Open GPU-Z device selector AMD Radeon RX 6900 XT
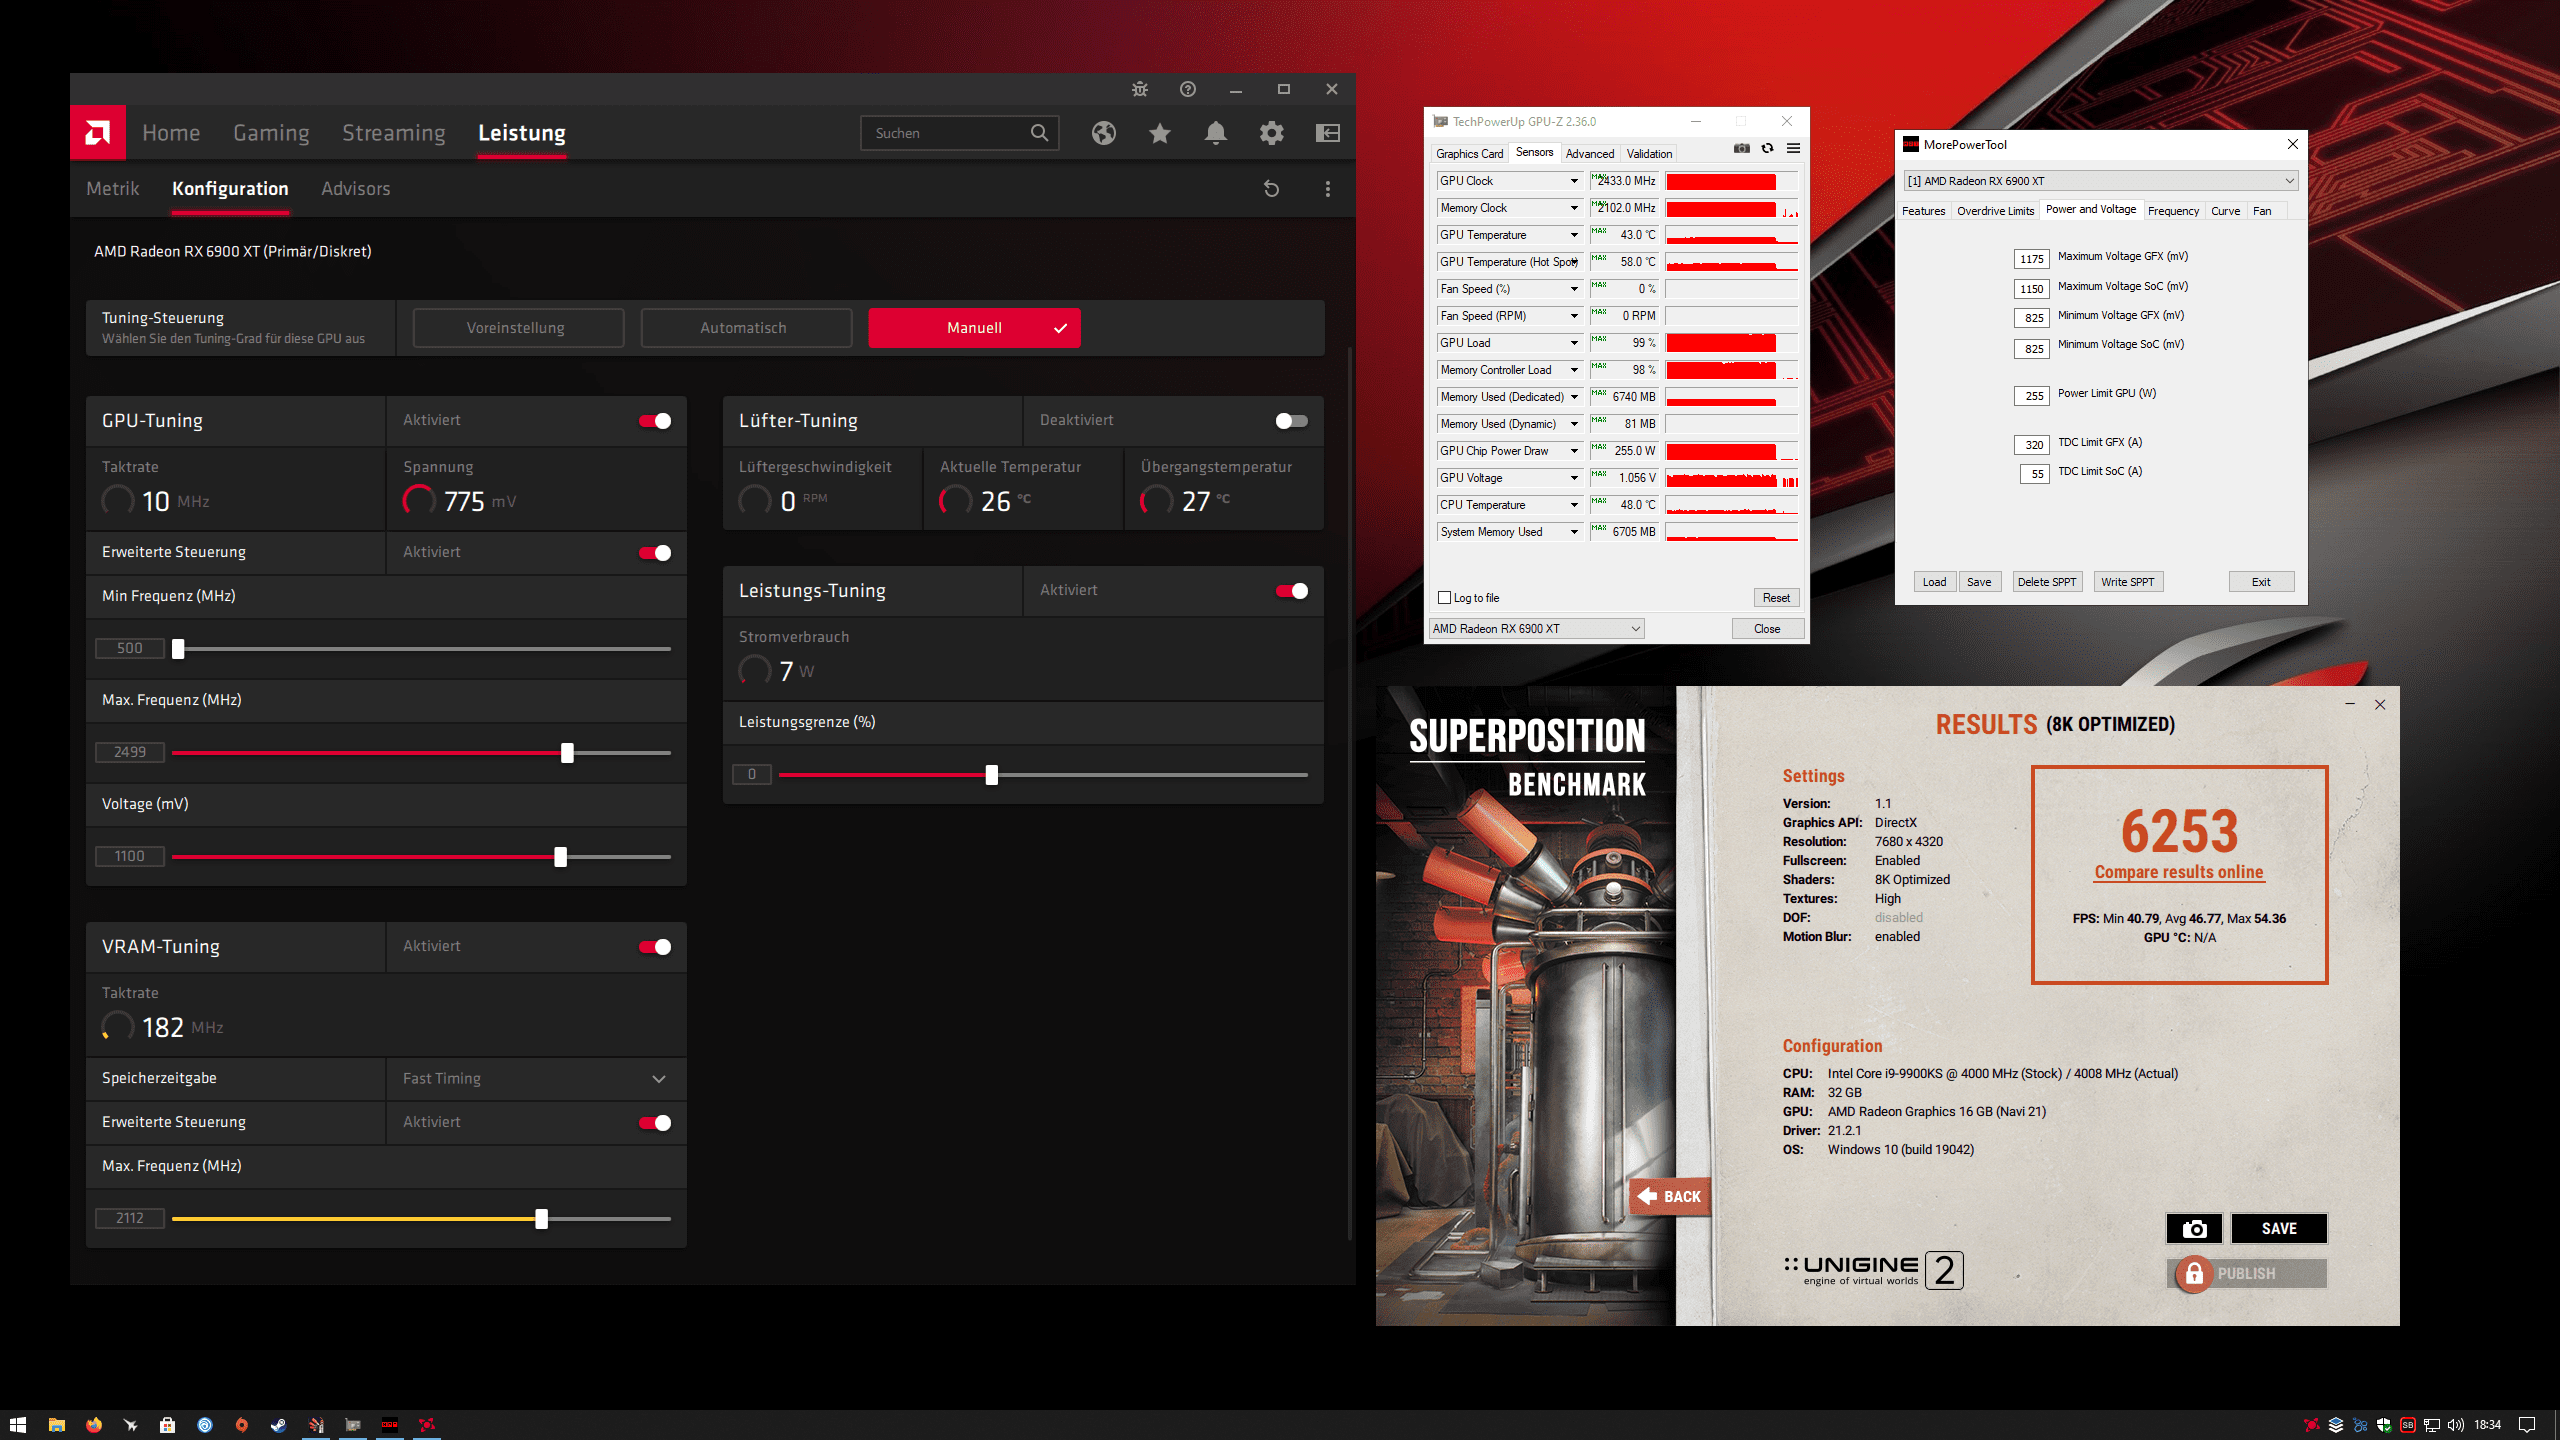Image resolution: width=2560 pixels, height=1440 pixels. pyautogui.click(x=1536, y=628)
